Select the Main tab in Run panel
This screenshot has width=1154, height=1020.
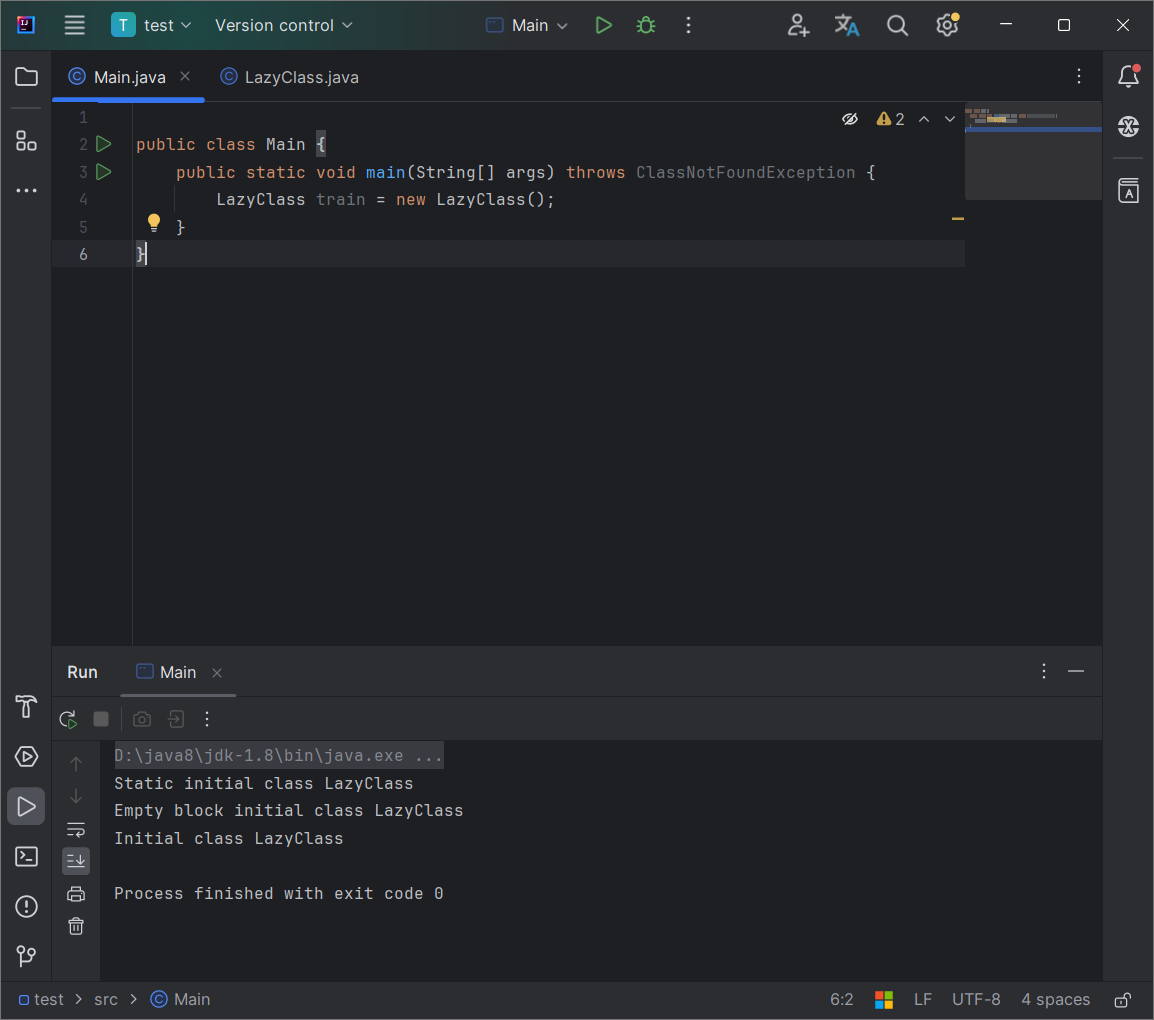coord(177,672)
